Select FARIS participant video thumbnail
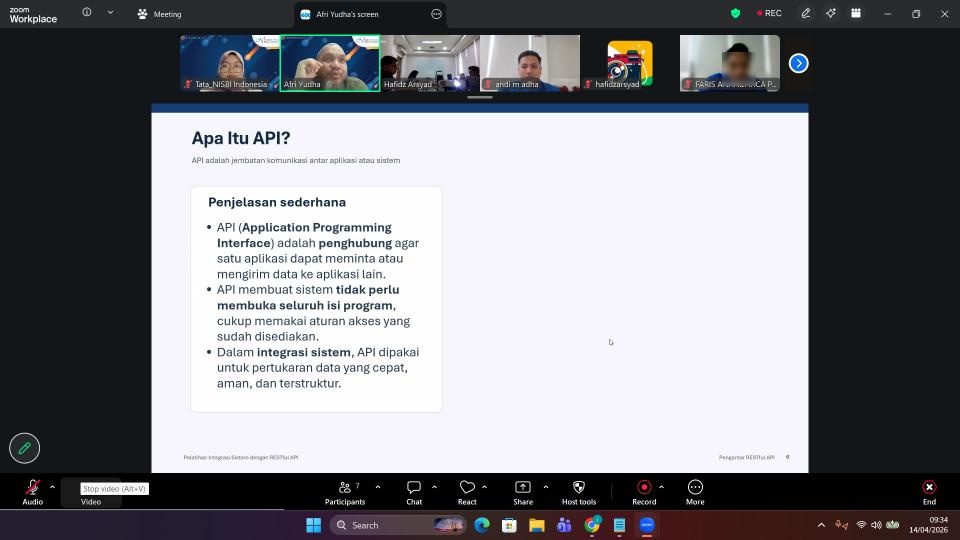Screen dimensions: 960x540 (730, 63)
